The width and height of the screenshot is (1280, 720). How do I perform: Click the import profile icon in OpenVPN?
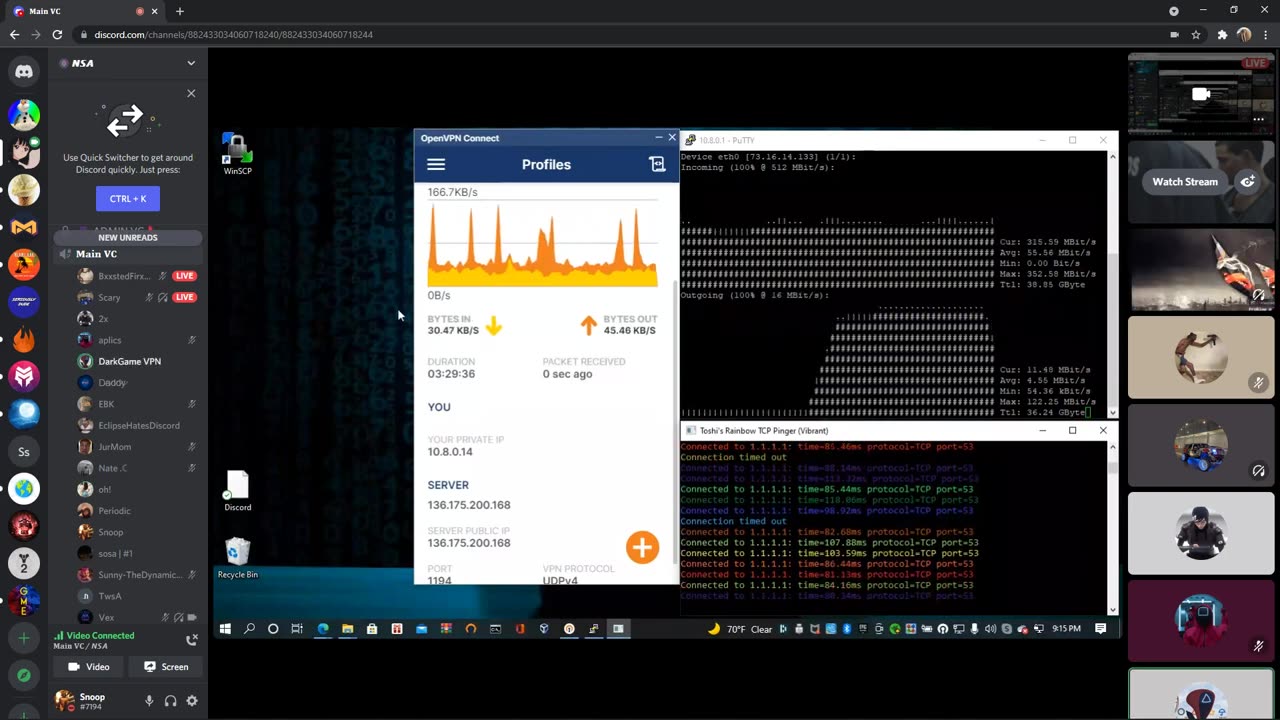tap(657, 165)
